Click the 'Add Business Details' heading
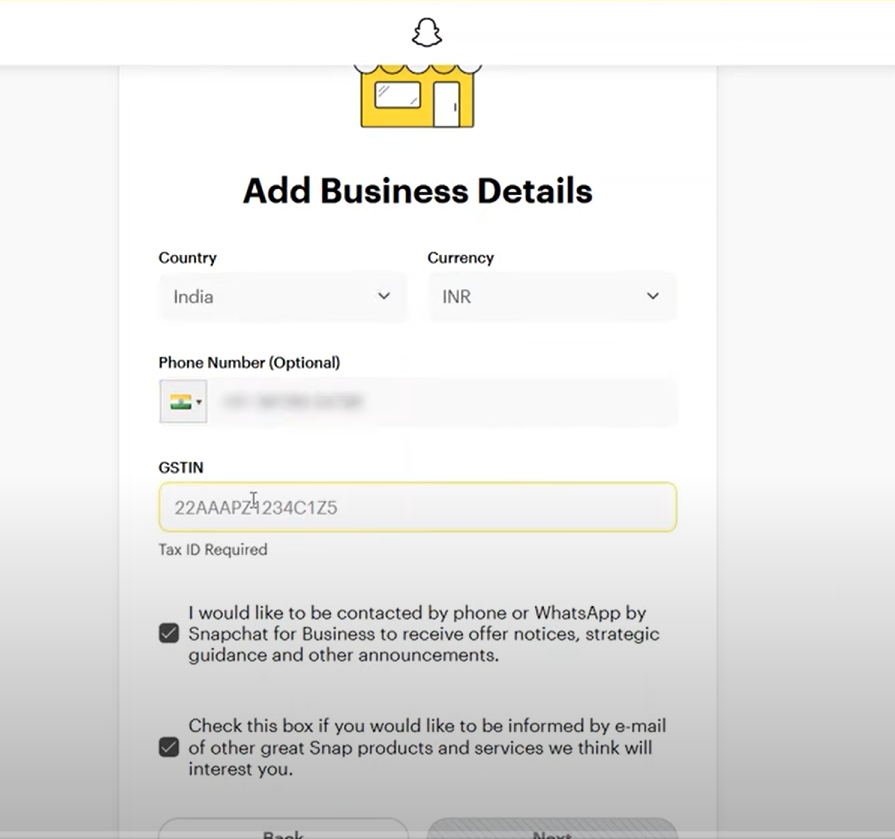The image size is (895, 839). [x=418, y=191]
